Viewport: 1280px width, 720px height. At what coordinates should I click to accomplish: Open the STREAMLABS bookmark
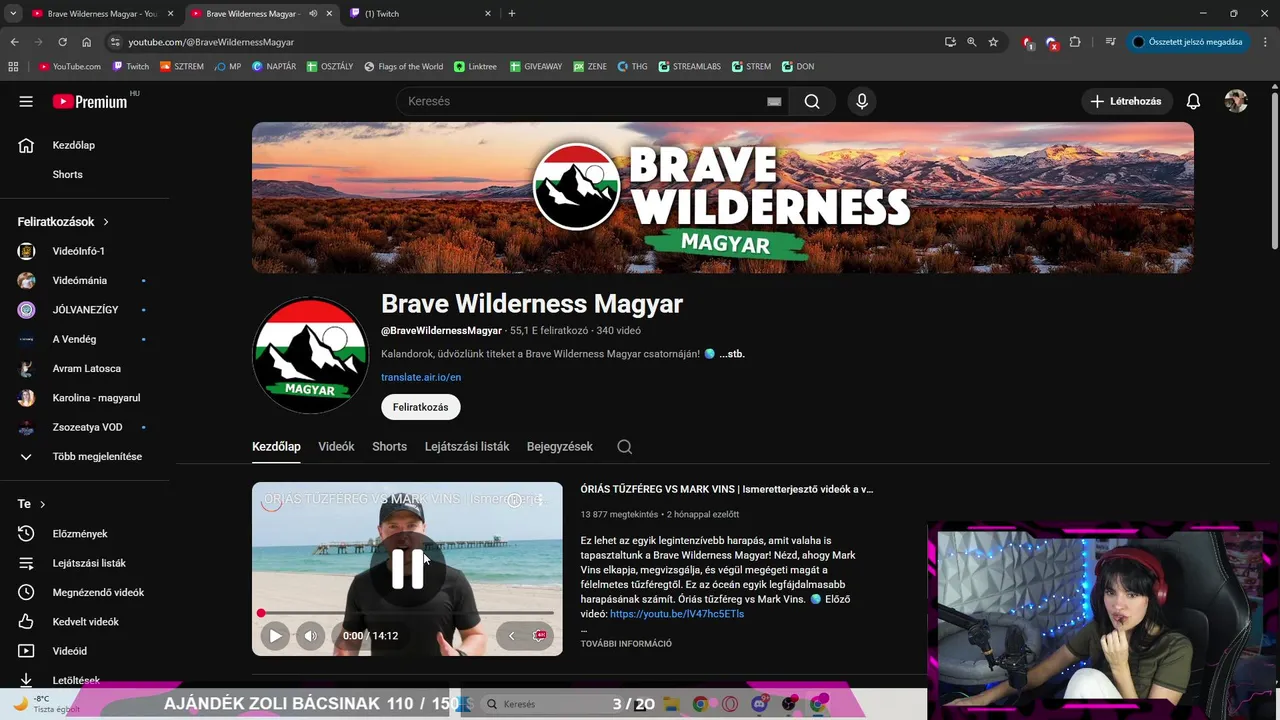tap(688, 66)
